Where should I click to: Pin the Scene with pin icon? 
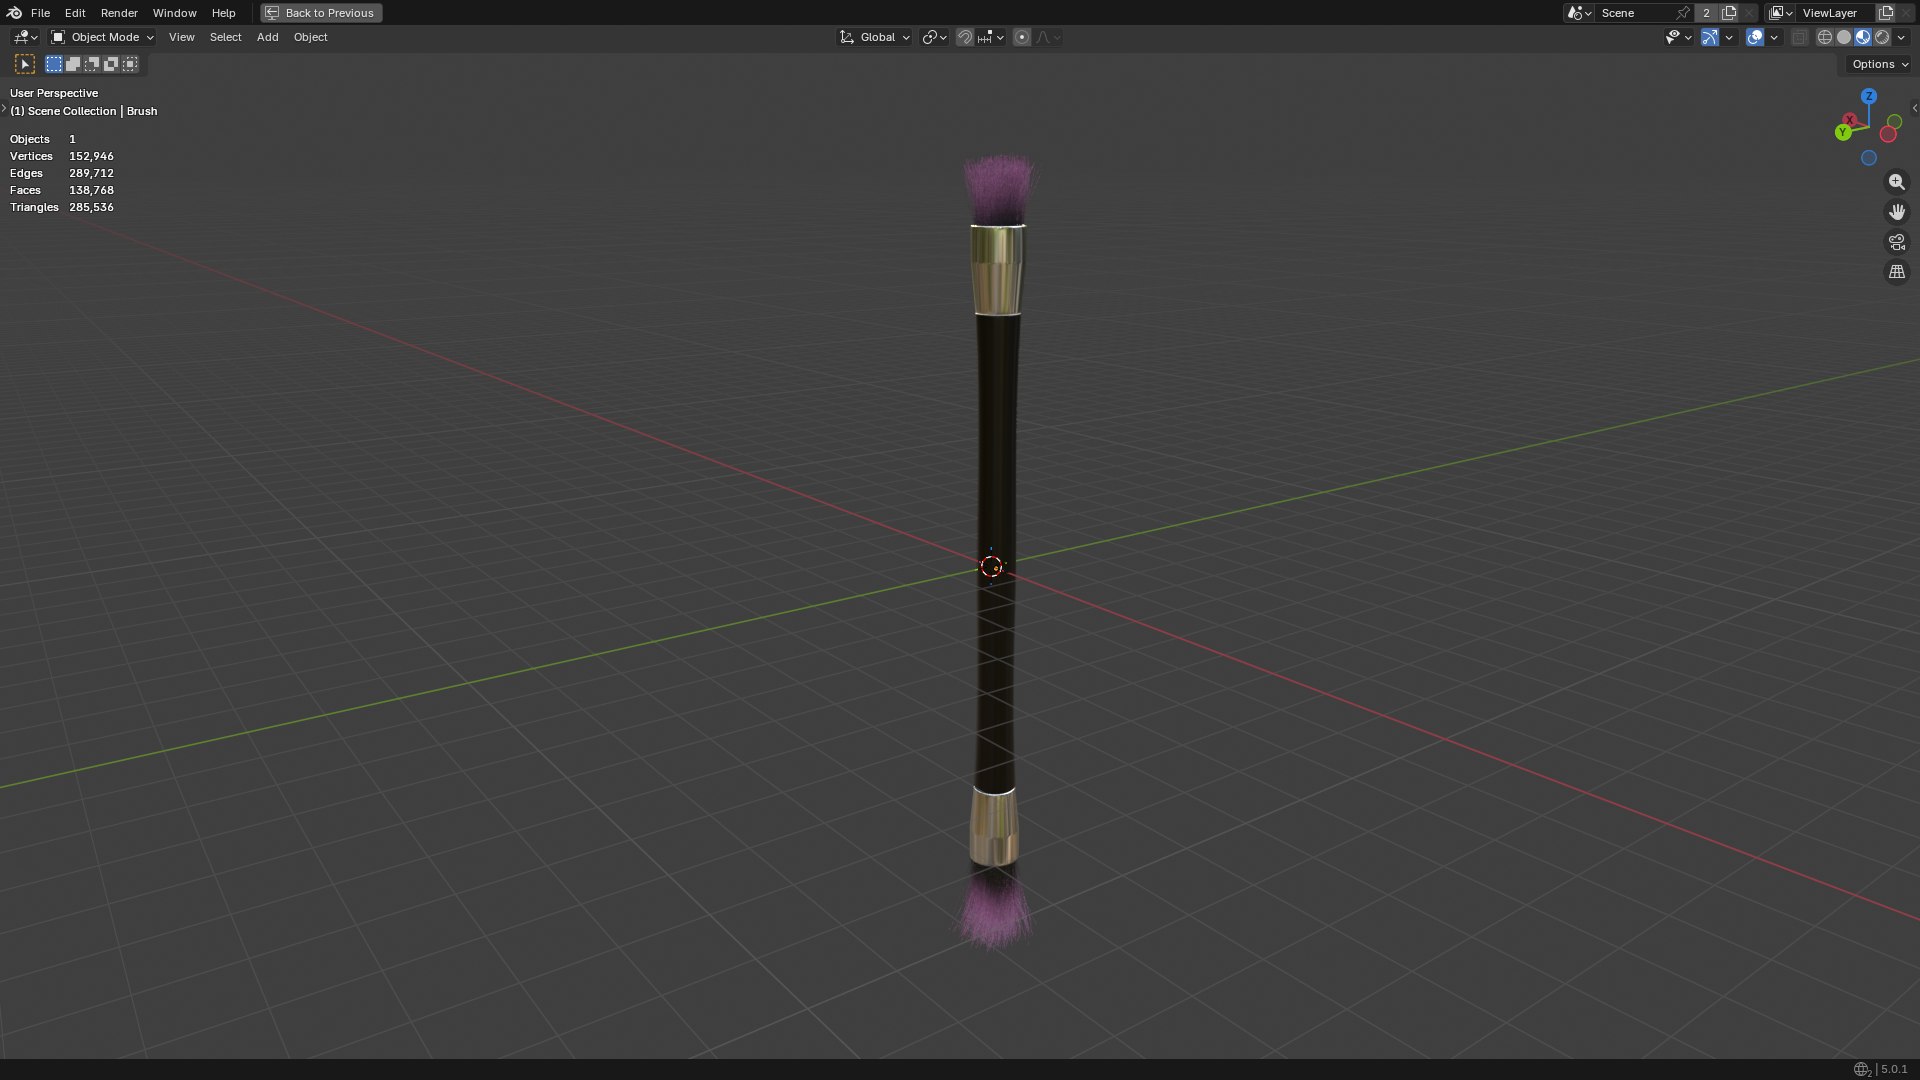1683,13
